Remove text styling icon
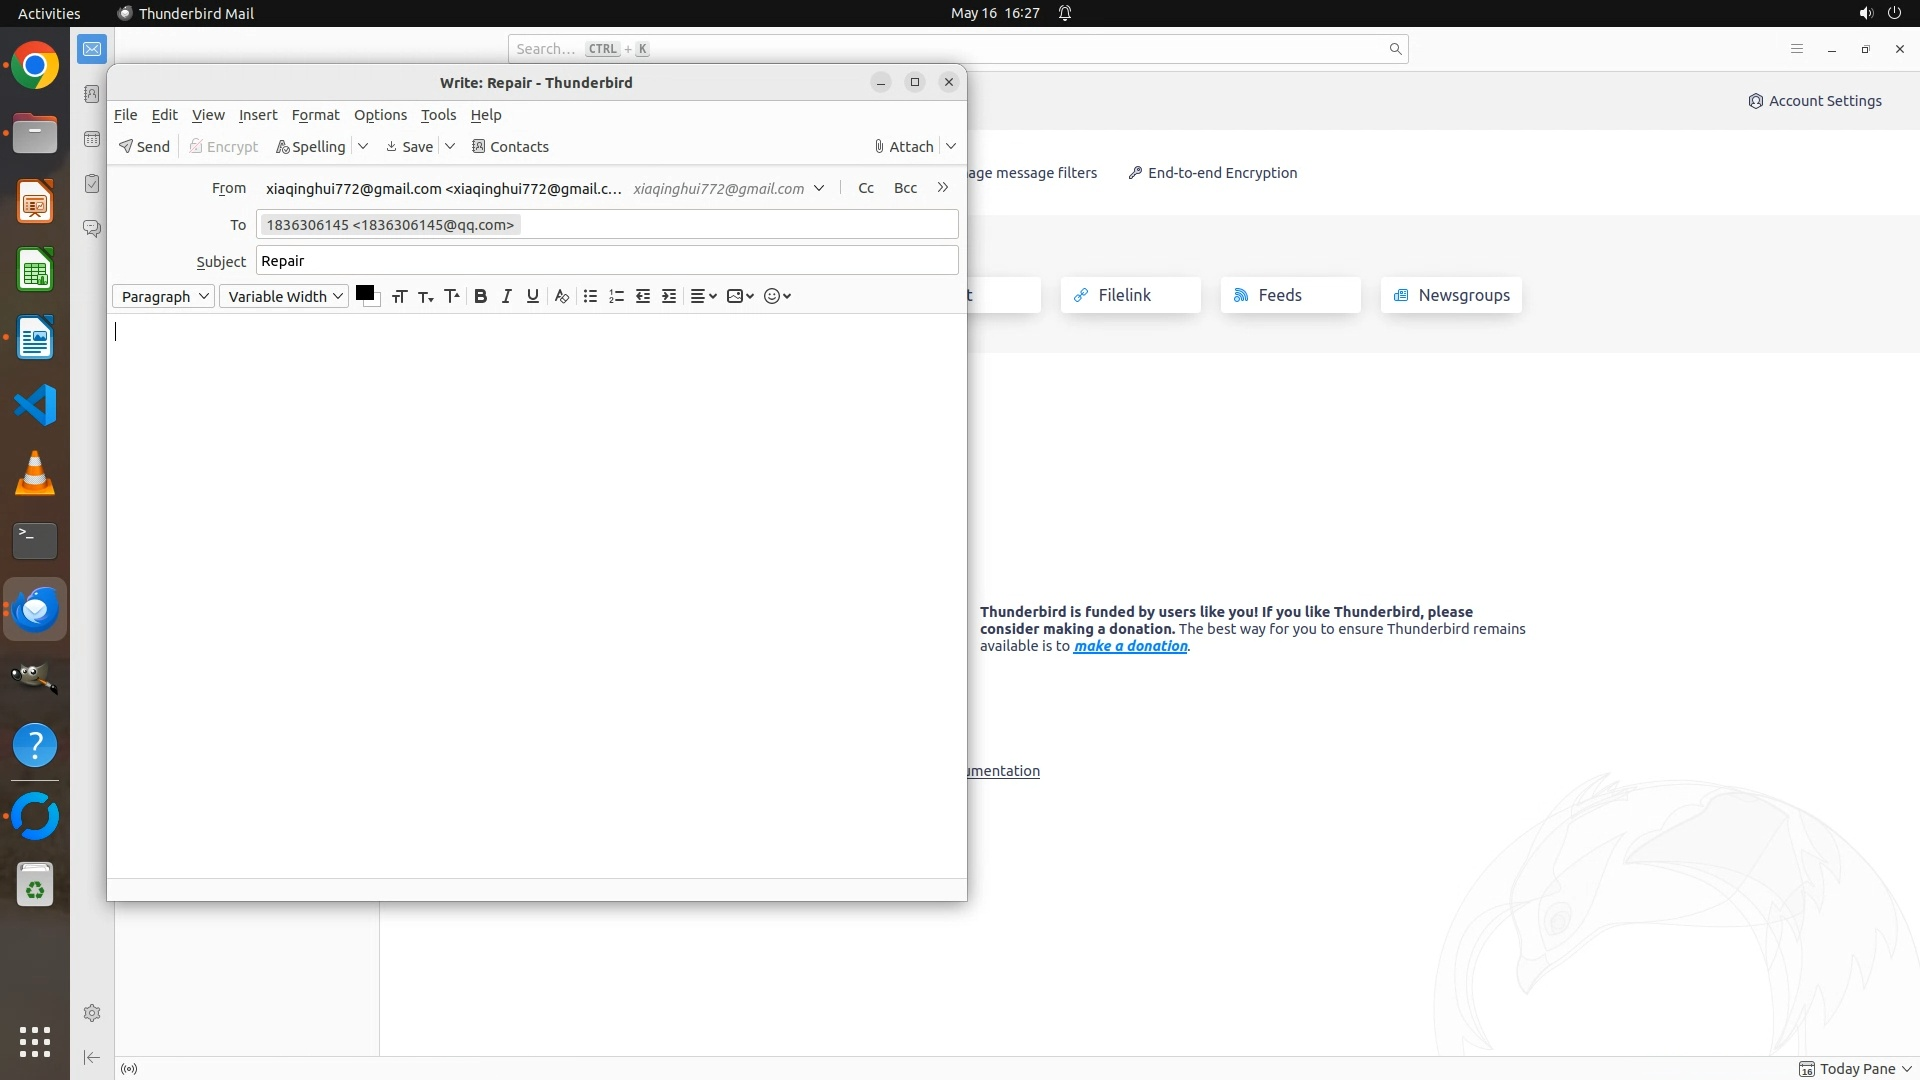 pyautogui.click(x=561, y=296)
